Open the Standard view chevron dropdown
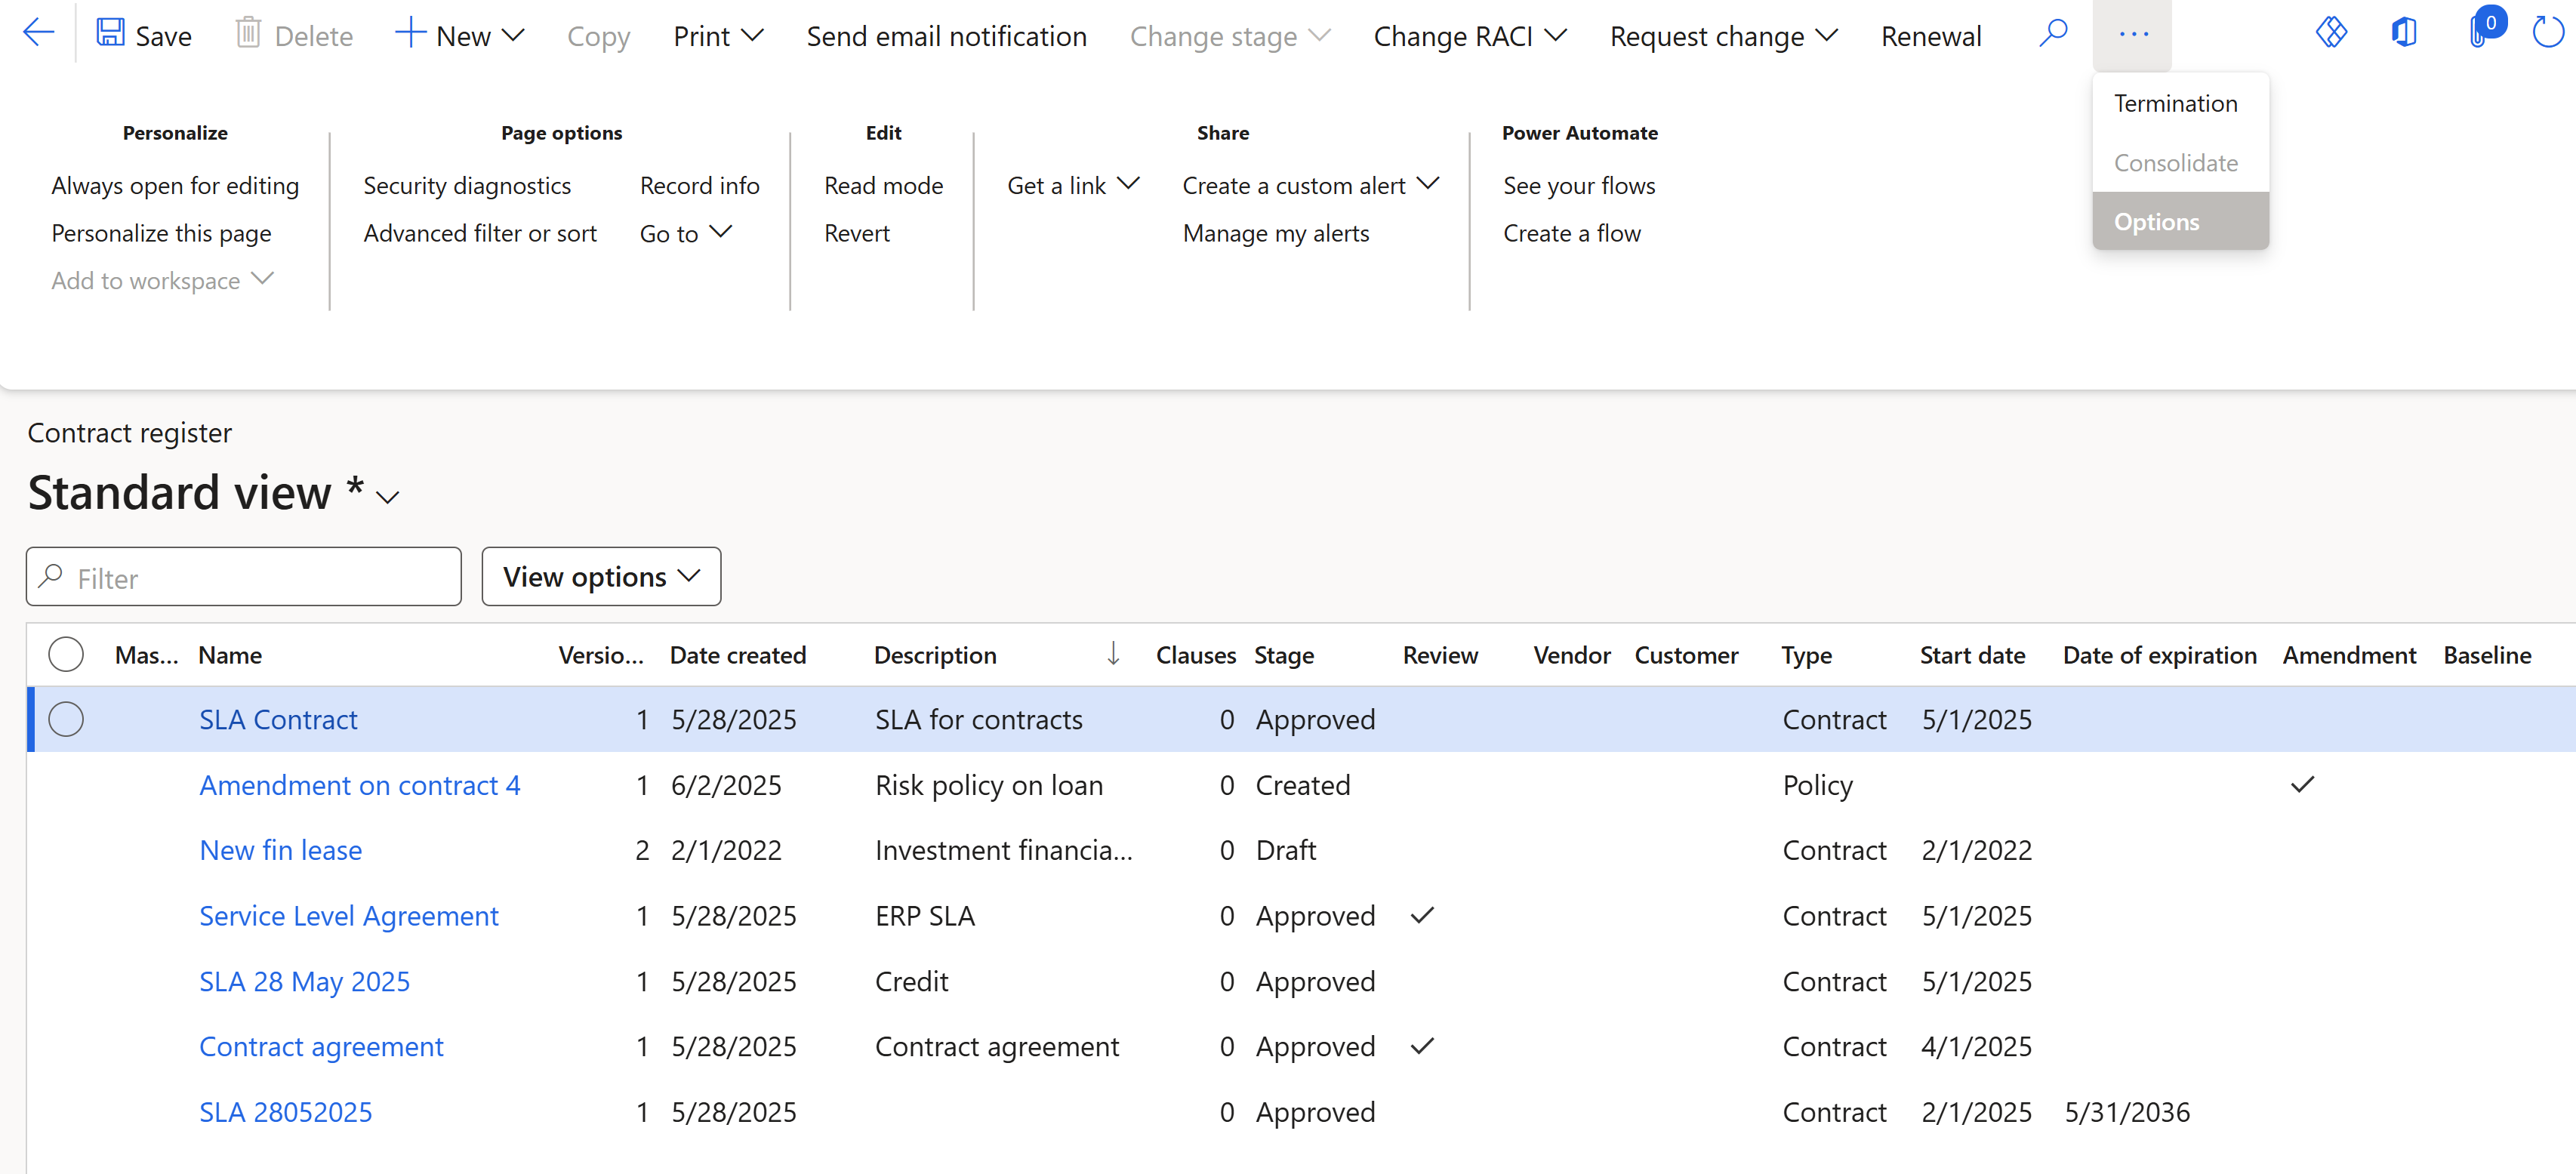Screen dimensions: 2576x1174 [388, 497]
